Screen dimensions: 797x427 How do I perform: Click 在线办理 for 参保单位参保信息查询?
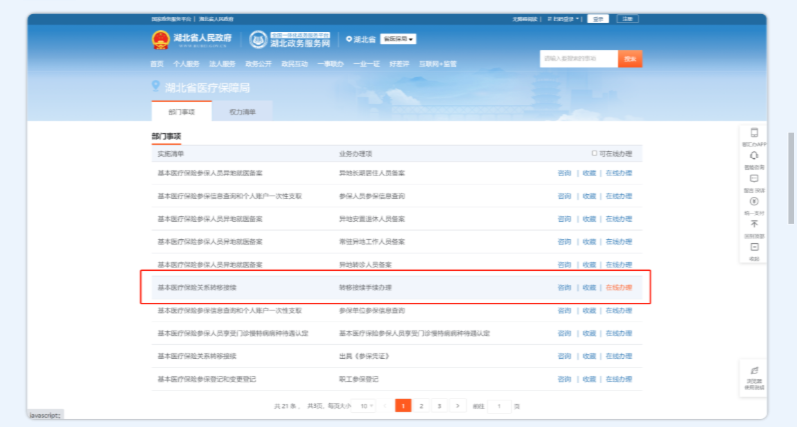point(619,311)
